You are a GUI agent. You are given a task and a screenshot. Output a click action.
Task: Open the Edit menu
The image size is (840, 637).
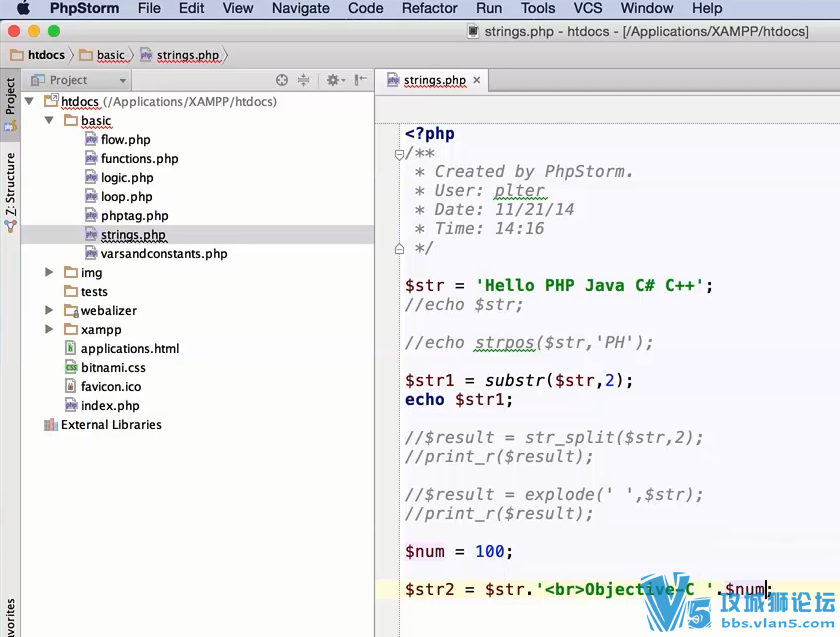(x=191, y=8)
